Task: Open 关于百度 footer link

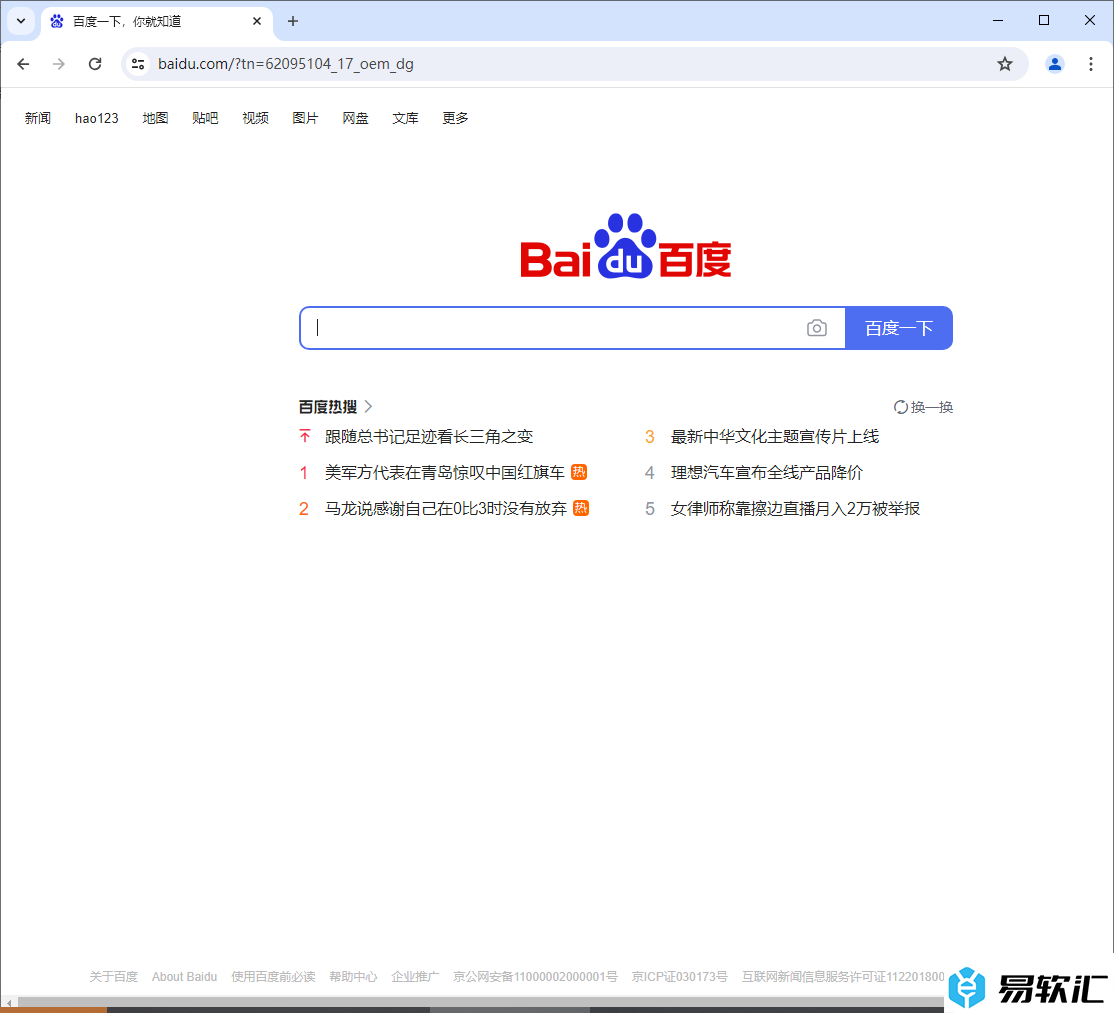Action: click(114, 977)
